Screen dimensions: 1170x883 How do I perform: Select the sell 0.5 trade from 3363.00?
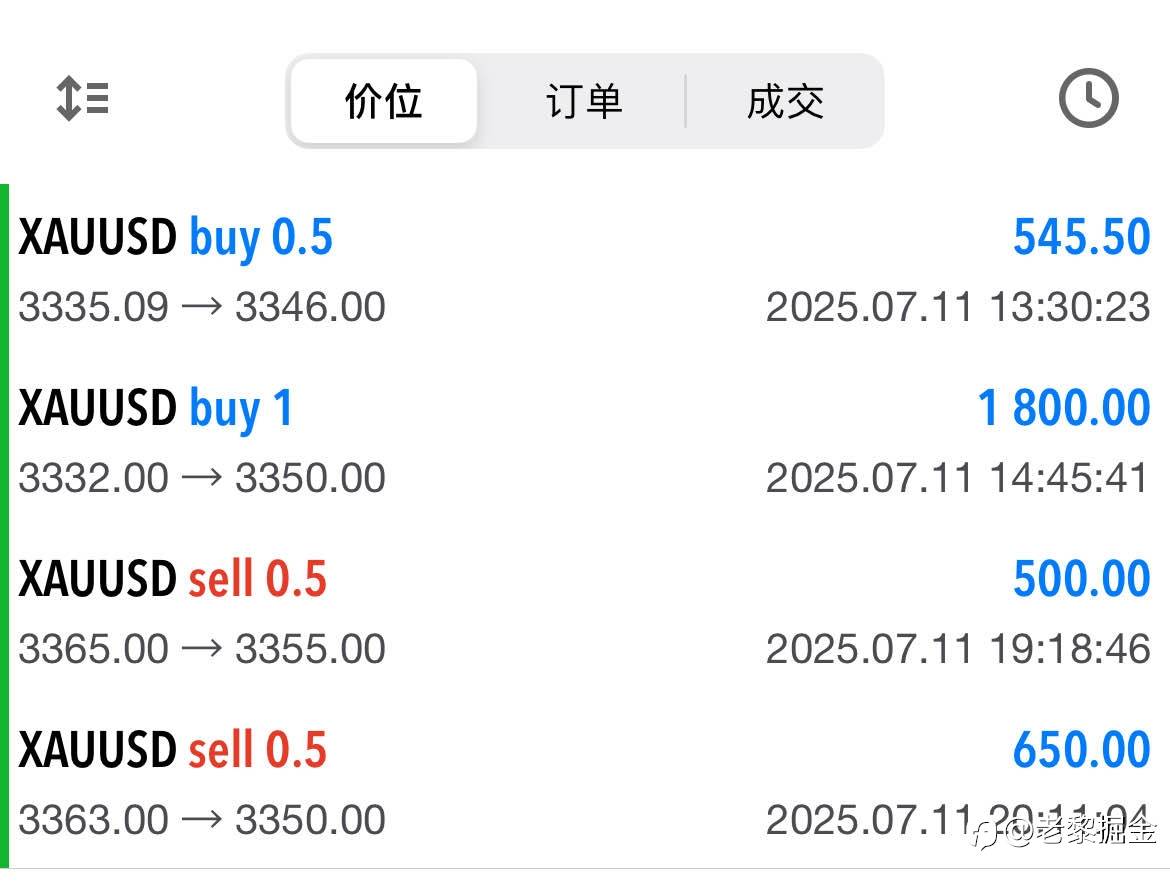click(x=585, y=783)
